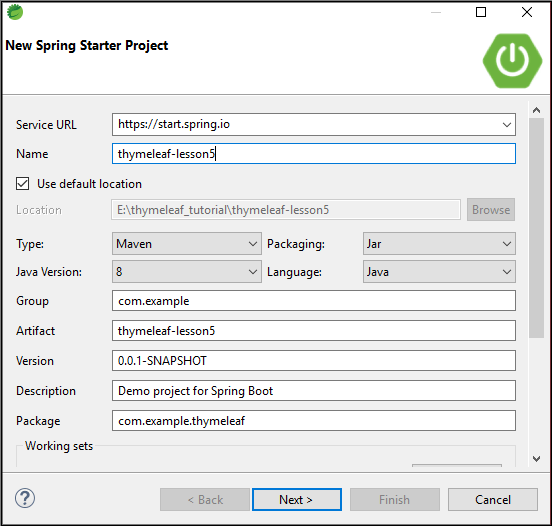The image size is (552, 526).
Task: Click the Working sets group label
Action: [59, 446]
